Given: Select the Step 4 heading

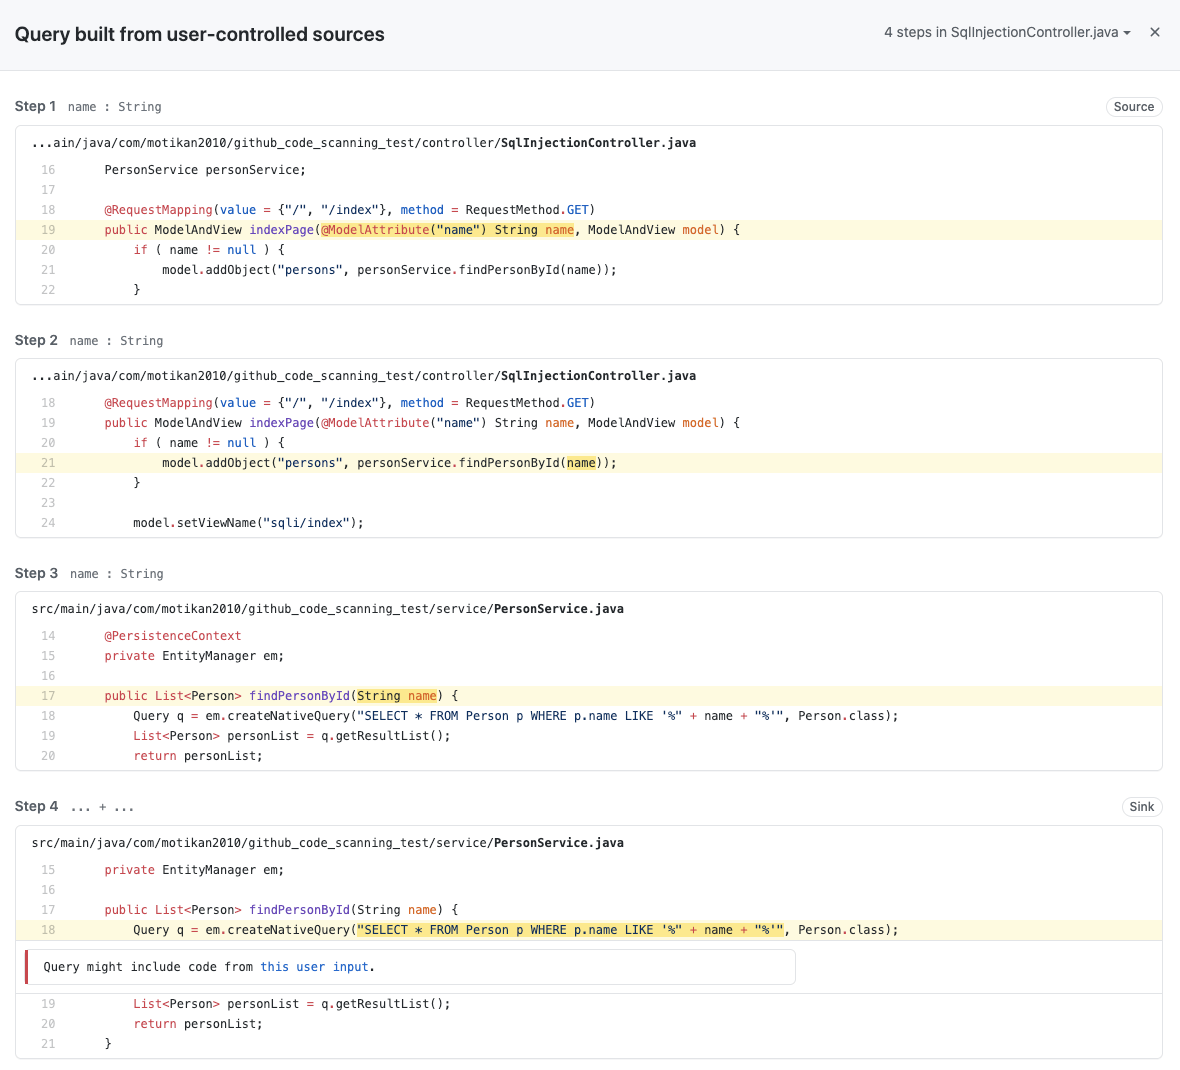Looking at the screenshot, I should (x=36, y=806).
